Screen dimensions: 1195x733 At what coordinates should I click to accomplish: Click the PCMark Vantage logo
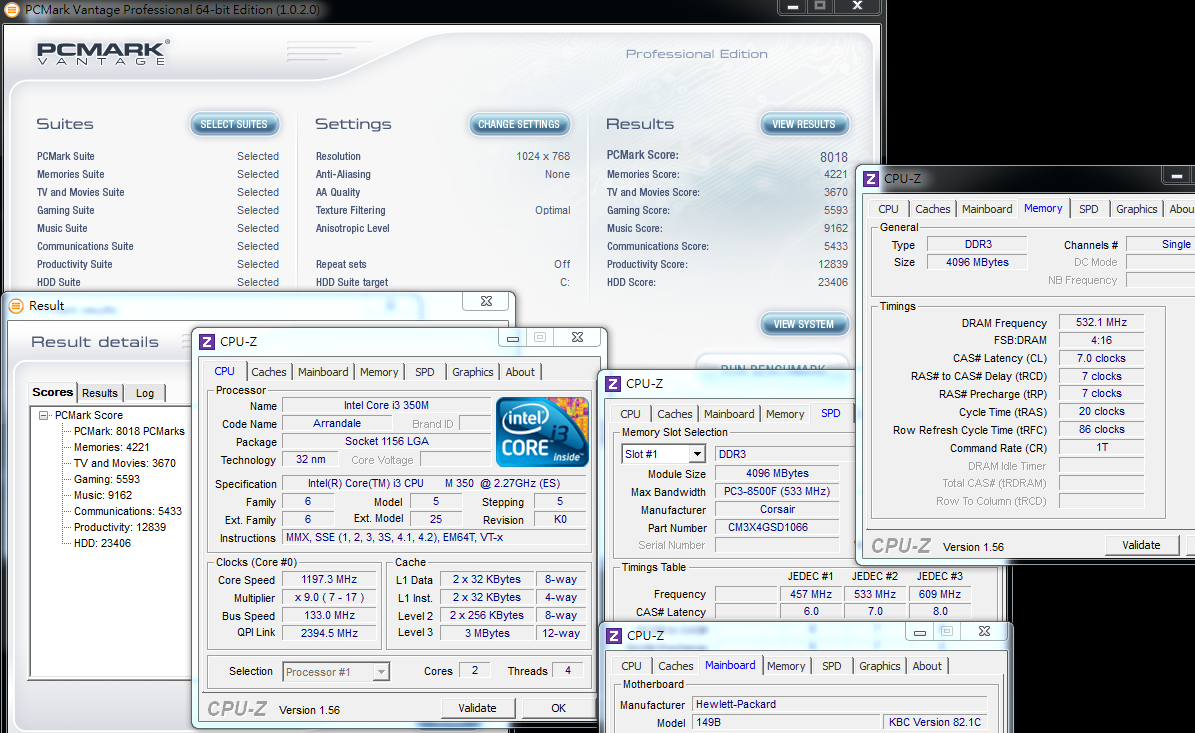point(103,53)
